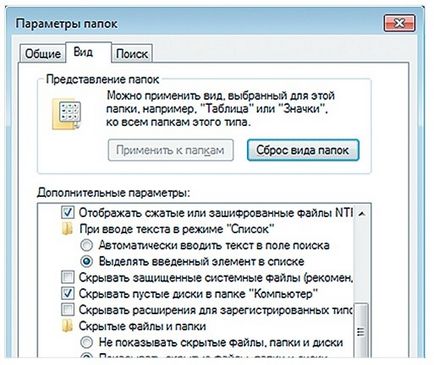
Task: Select the Вид tab
Action: coord(83,52)
